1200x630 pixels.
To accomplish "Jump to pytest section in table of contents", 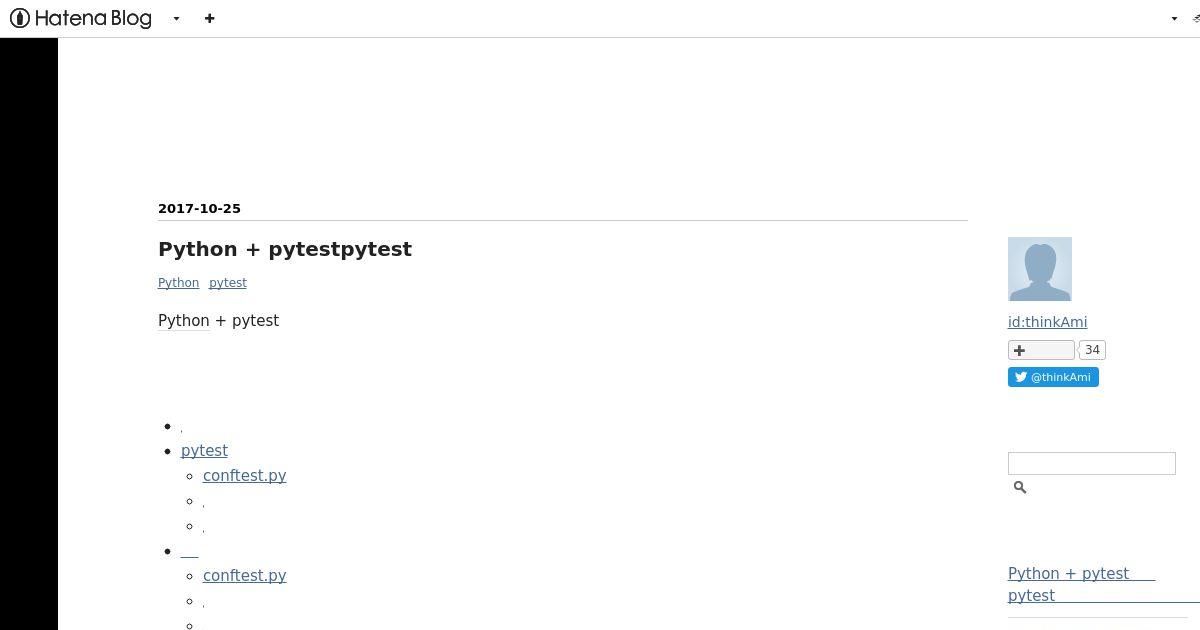I will click(x=204, y=451).
